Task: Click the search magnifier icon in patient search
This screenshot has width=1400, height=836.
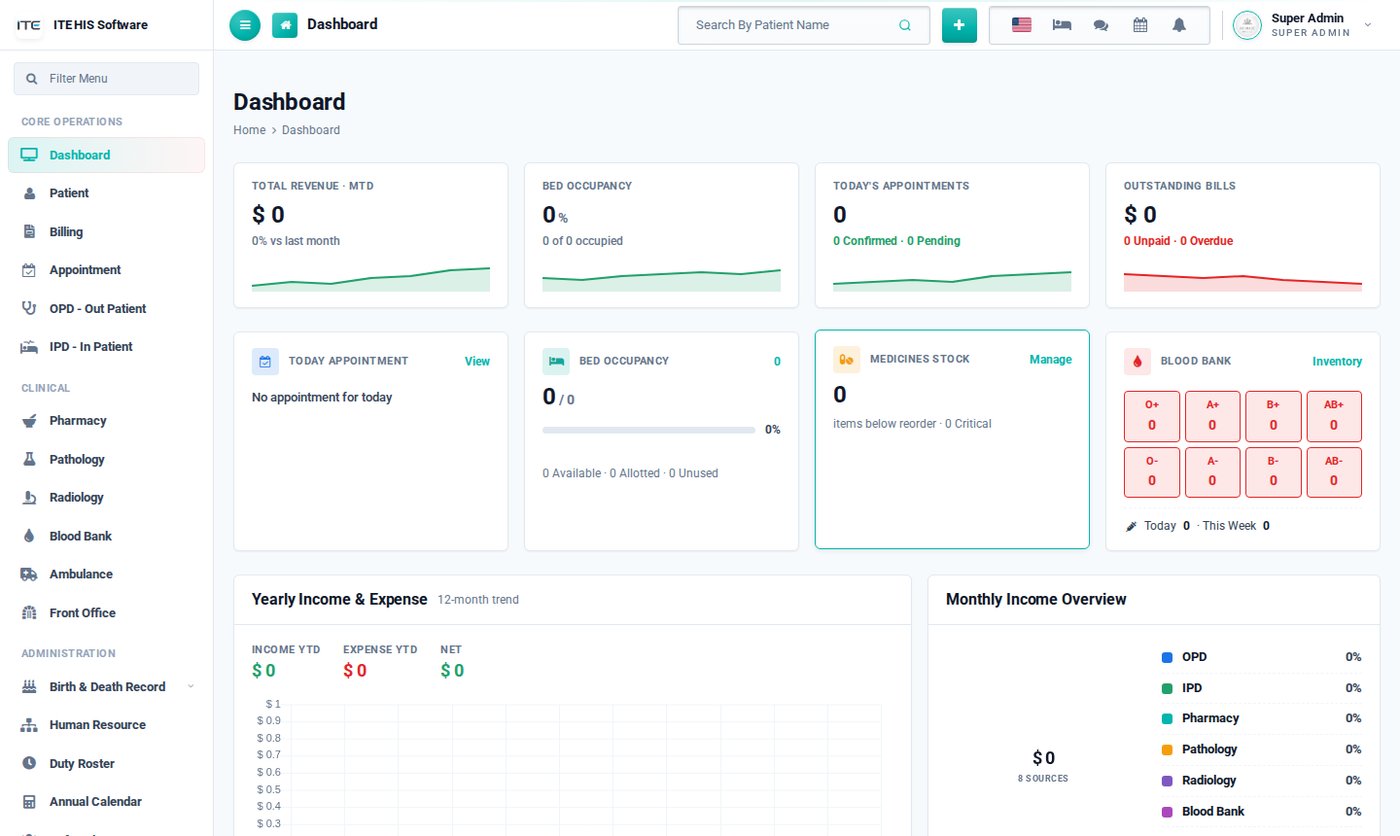Action: point(905,25)
